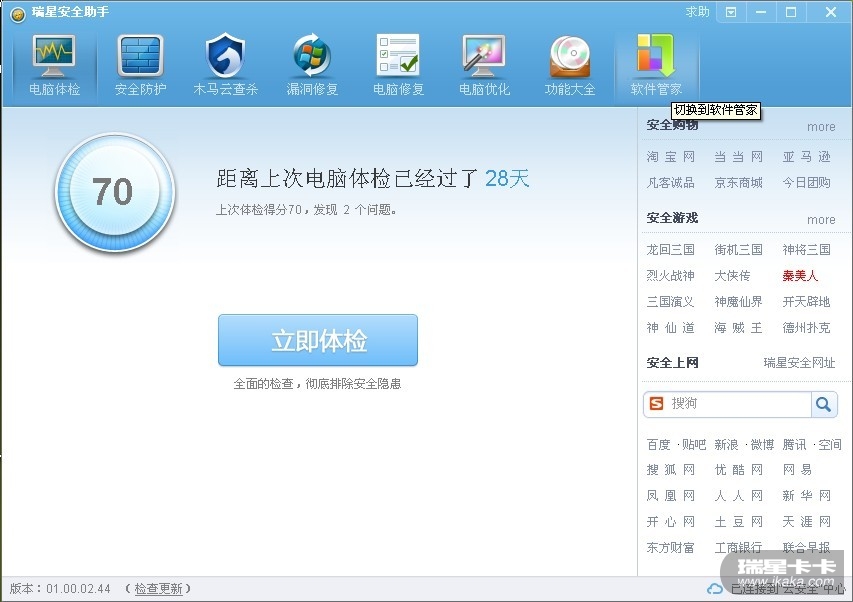Click version text 01.00.02.44
Image resolution: width=853 pixels, height=602 pixels.
[x=78, y=588]
